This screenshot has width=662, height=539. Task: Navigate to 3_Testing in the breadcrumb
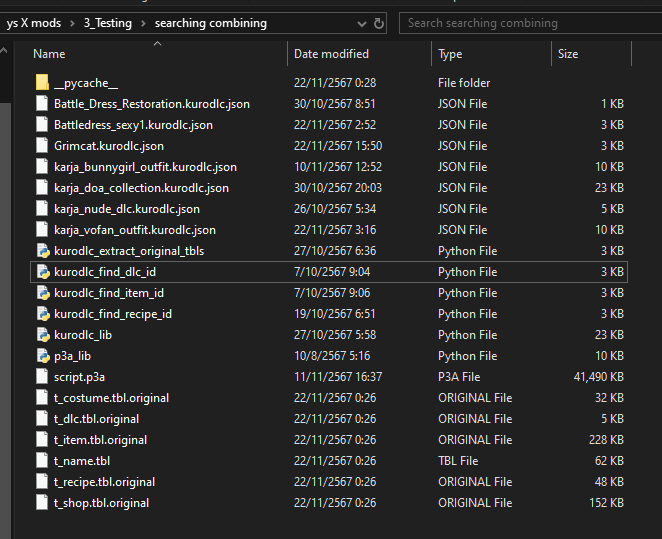108,23
